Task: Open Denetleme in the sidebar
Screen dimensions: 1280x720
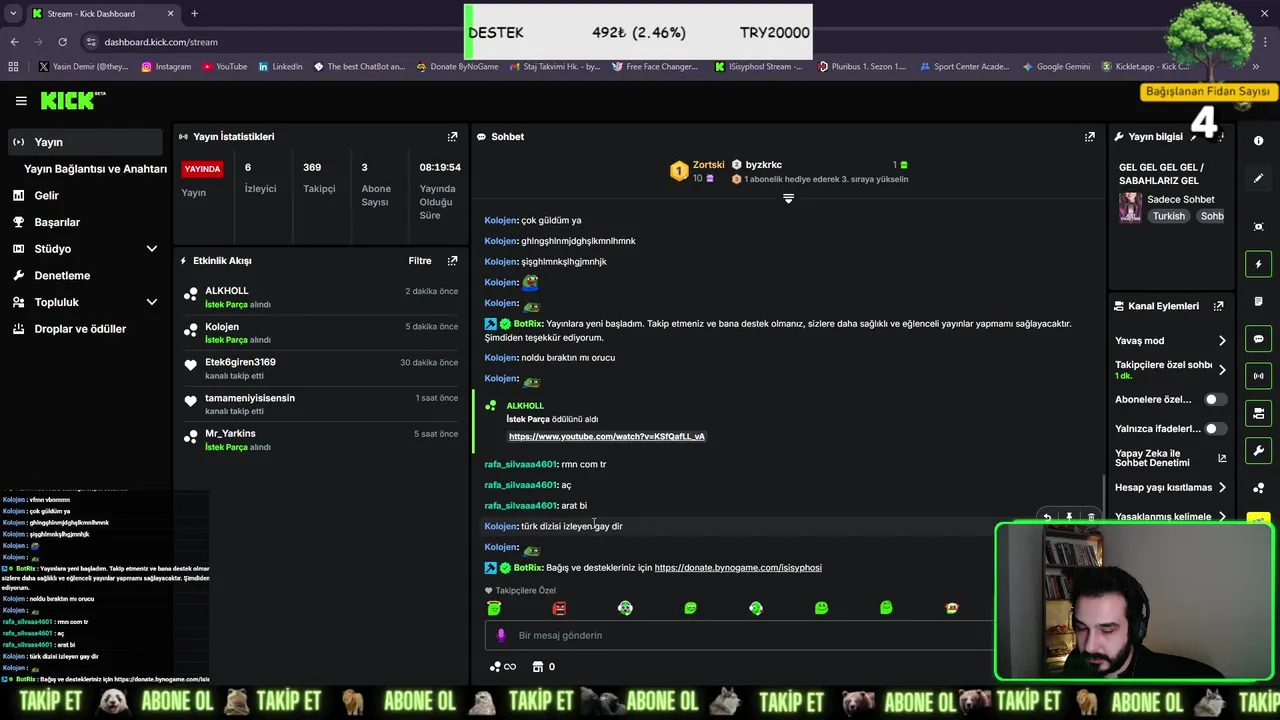Action: pyautogui.click(x=85, y=275)
